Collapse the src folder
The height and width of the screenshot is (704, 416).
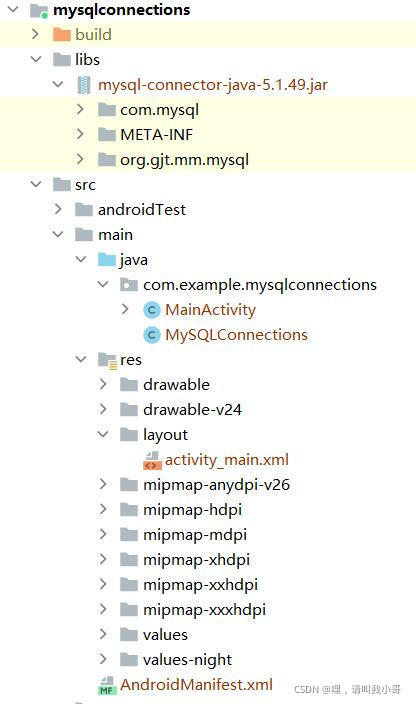[35, 184]
